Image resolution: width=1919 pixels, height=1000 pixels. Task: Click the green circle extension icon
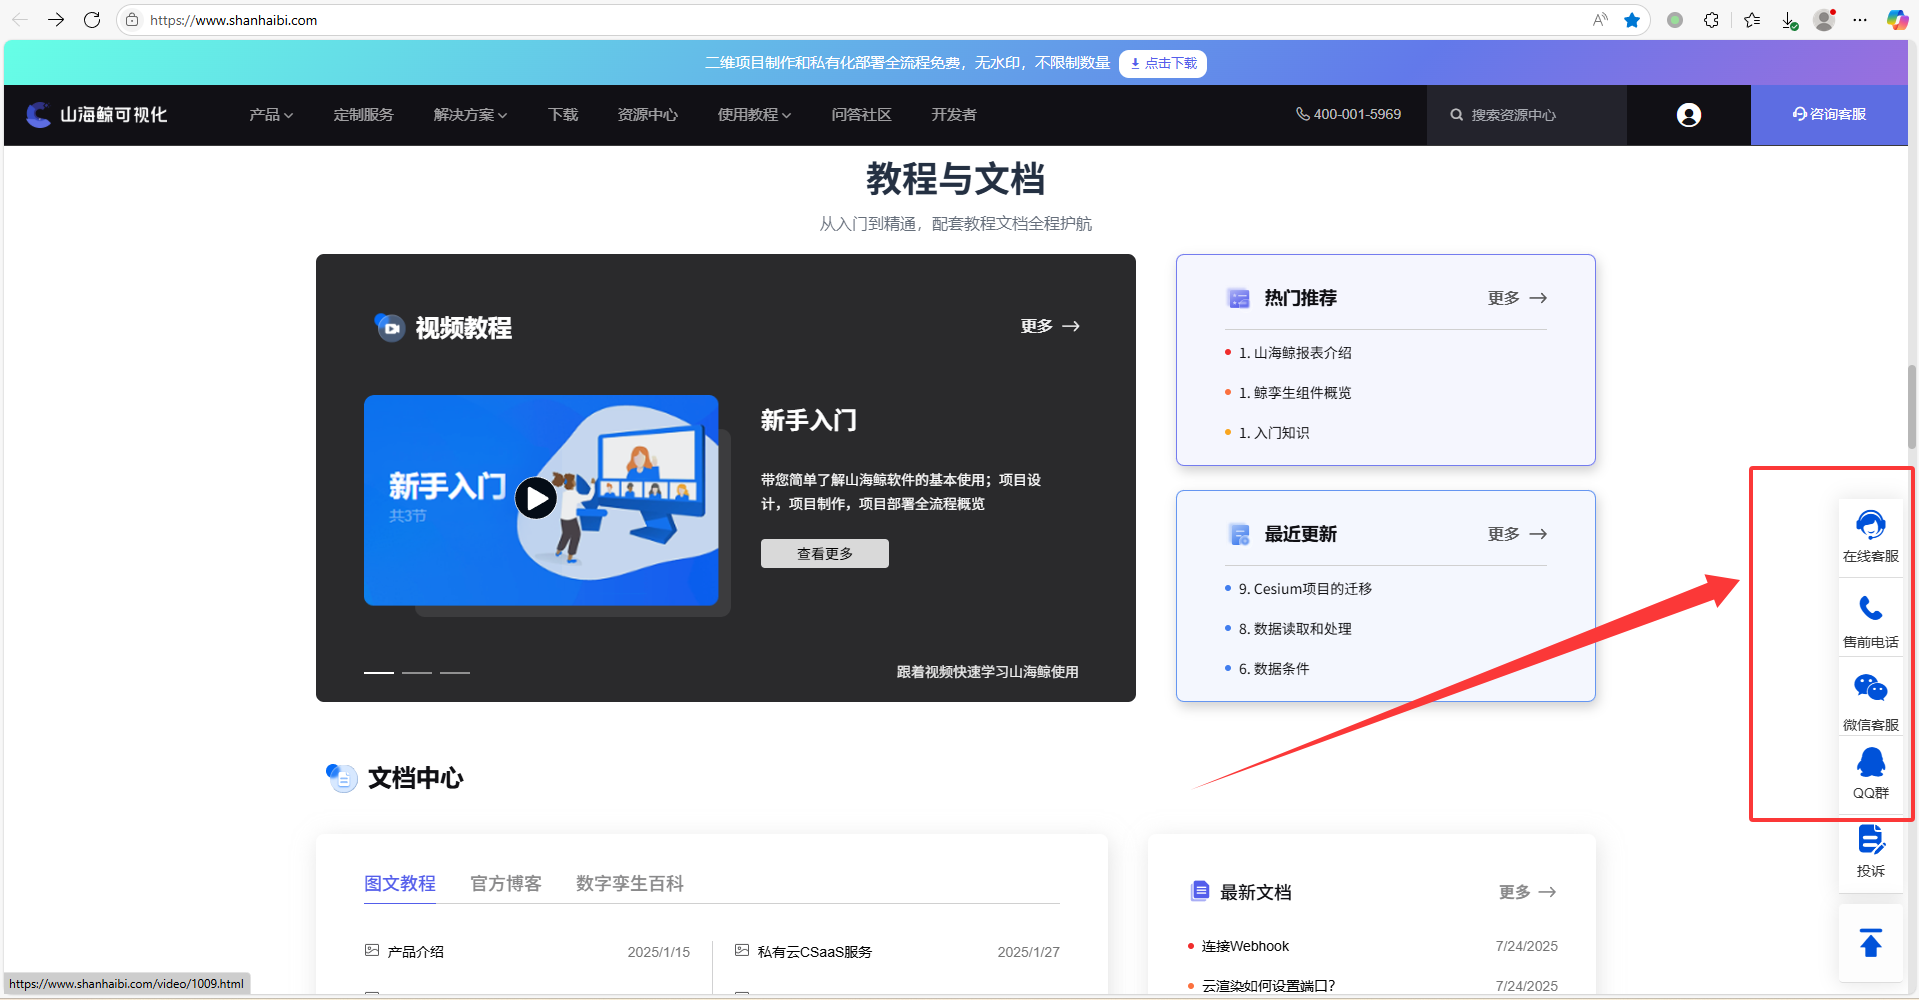(1675, 20)
